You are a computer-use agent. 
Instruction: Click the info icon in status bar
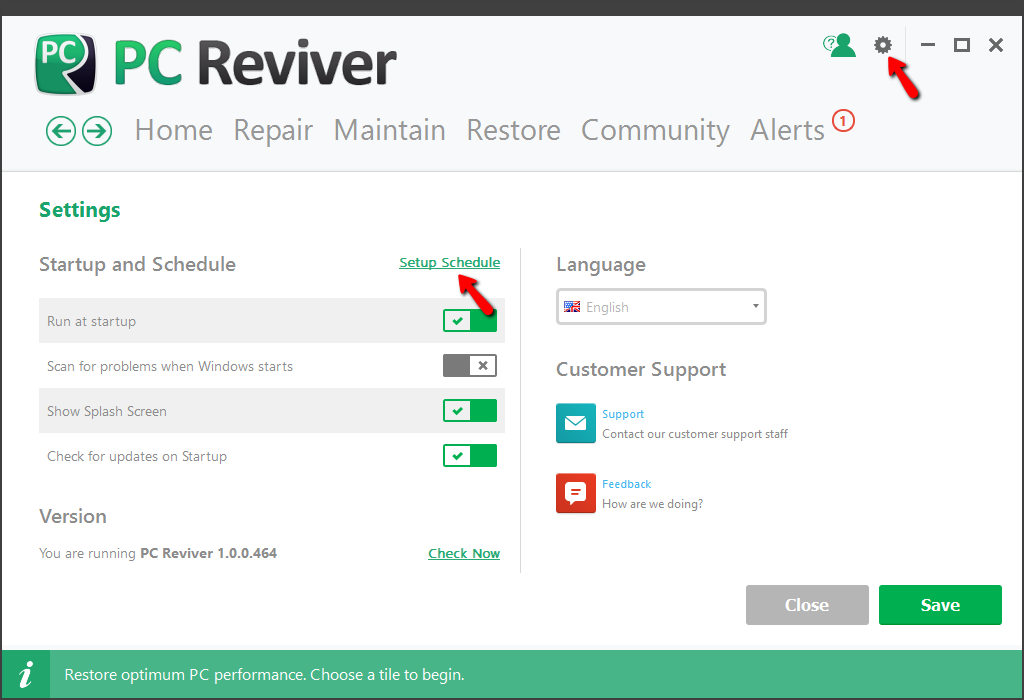[26, 674]
